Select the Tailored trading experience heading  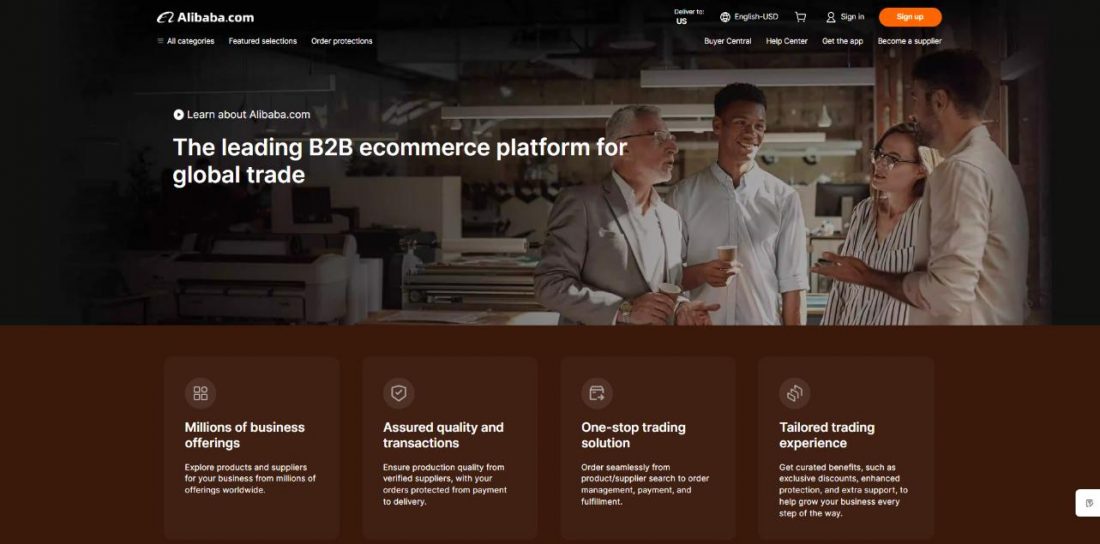tap(827, 435)
